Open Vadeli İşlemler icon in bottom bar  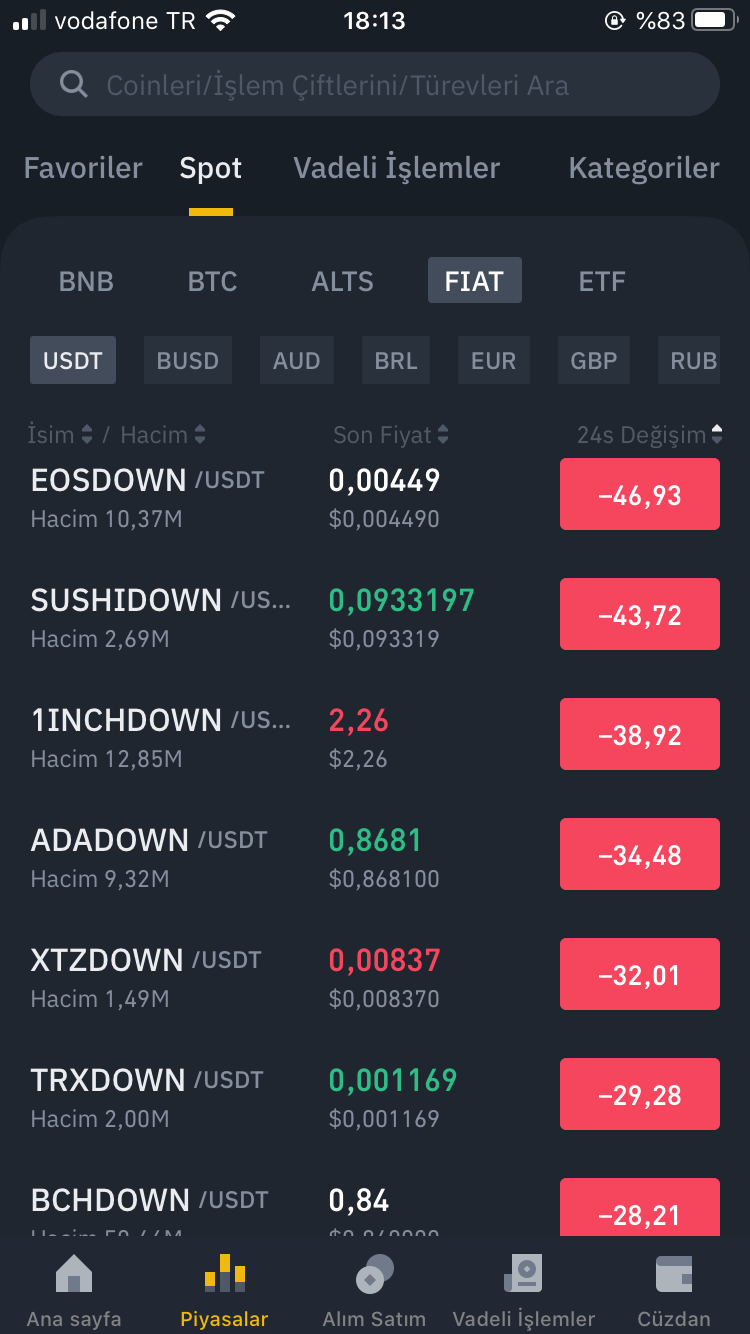click(x=523, y=1274)
